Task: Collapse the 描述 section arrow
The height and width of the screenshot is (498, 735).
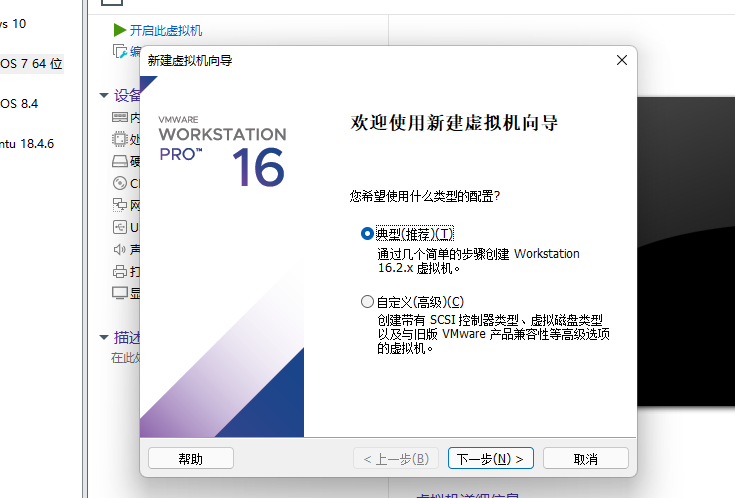Action: (104, 337)
